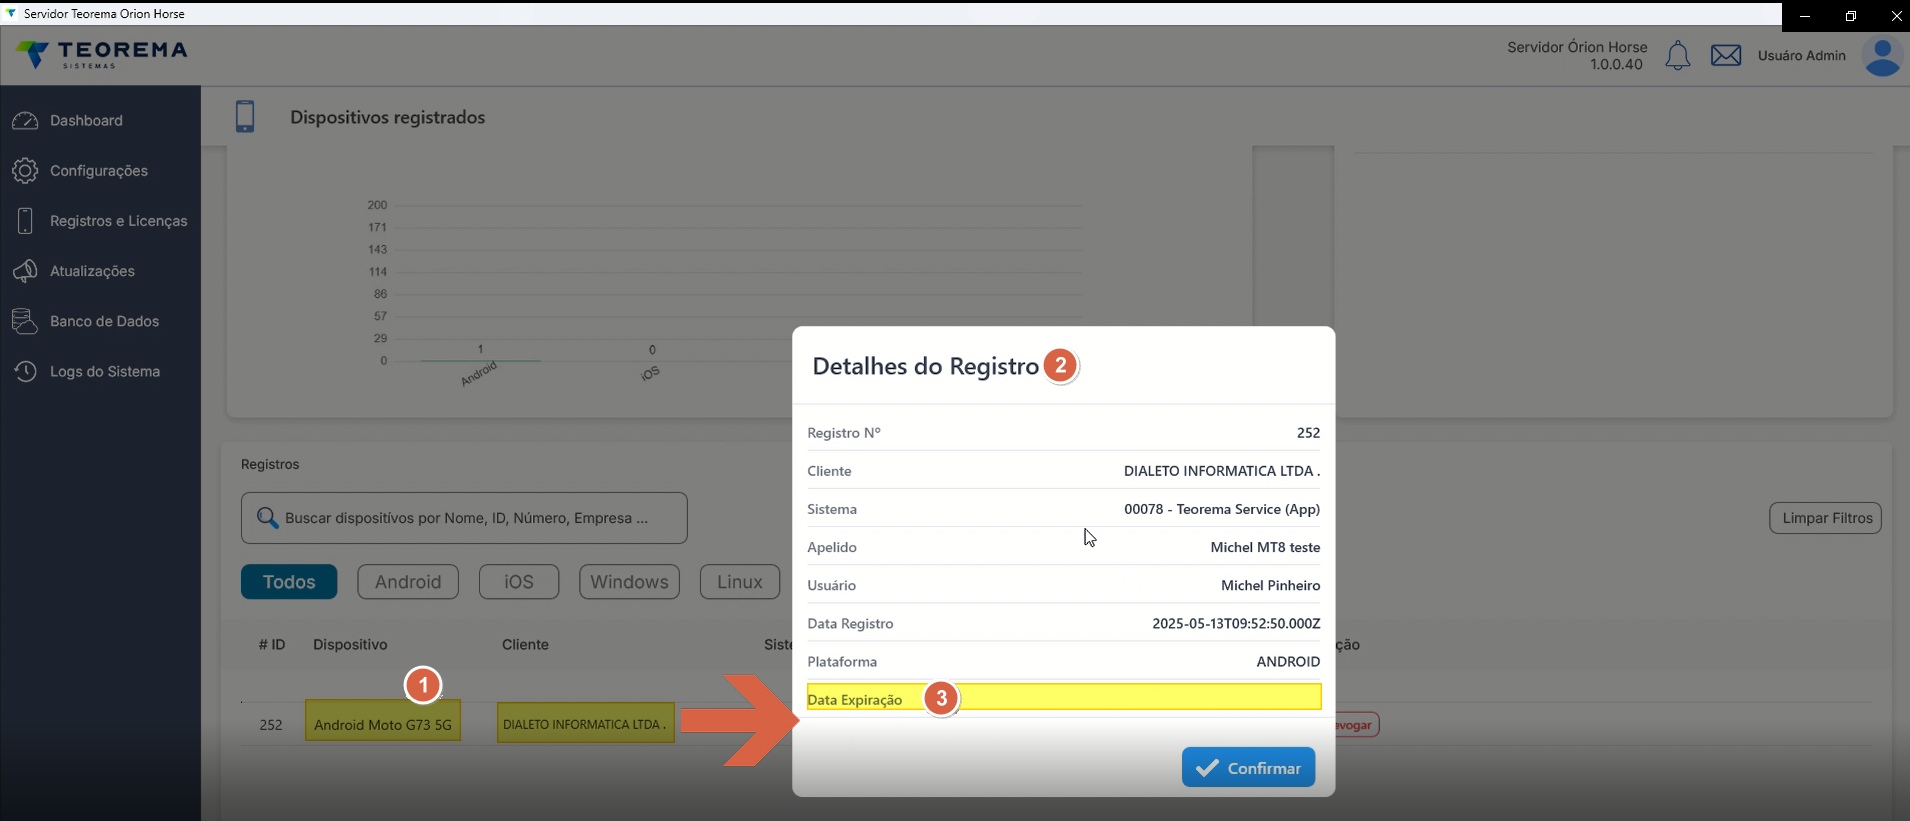Click the Registro Nº value 252
1910x821 pixels.
[x=1308, y=433]
